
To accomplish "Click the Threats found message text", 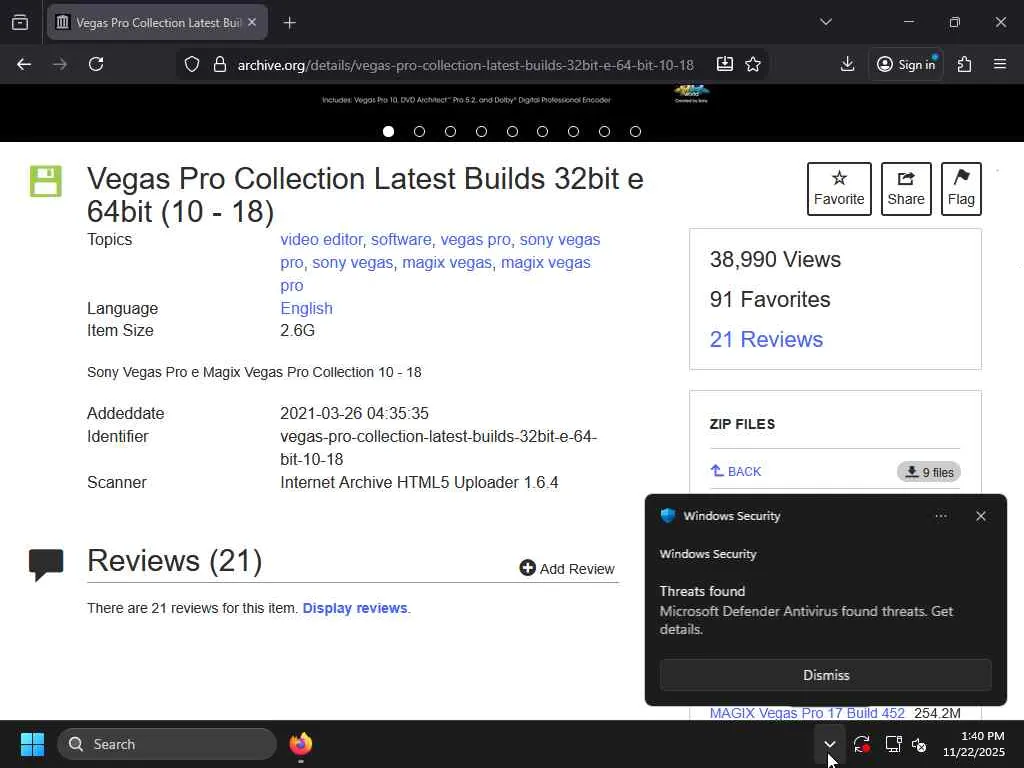I will [806, 611].
